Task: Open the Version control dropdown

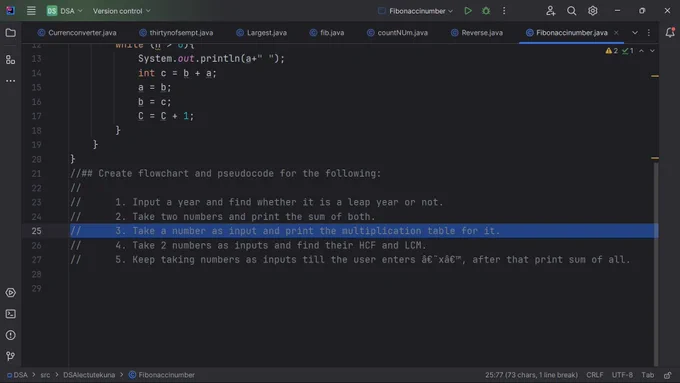Action: (121, 11)
